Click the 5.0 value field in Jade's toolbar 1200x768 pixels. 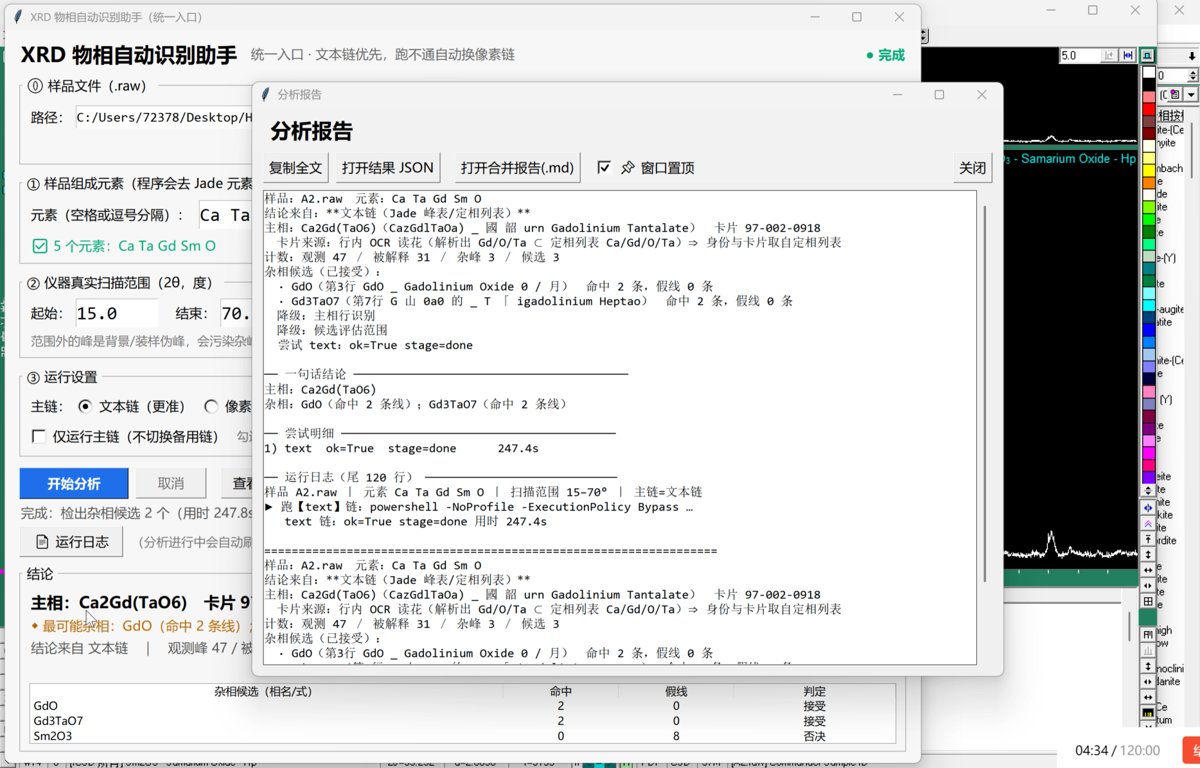tap(1079, 55)
